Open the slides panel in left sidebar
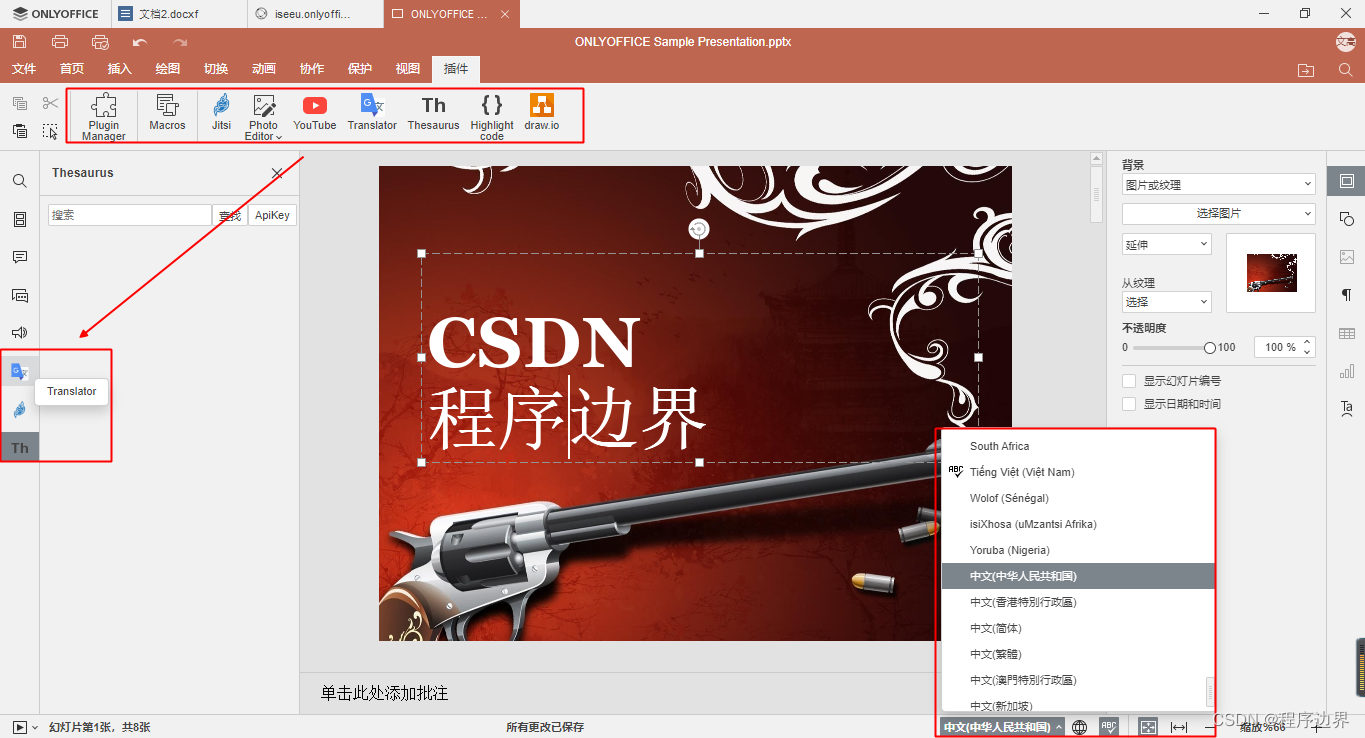 [20, 219]
